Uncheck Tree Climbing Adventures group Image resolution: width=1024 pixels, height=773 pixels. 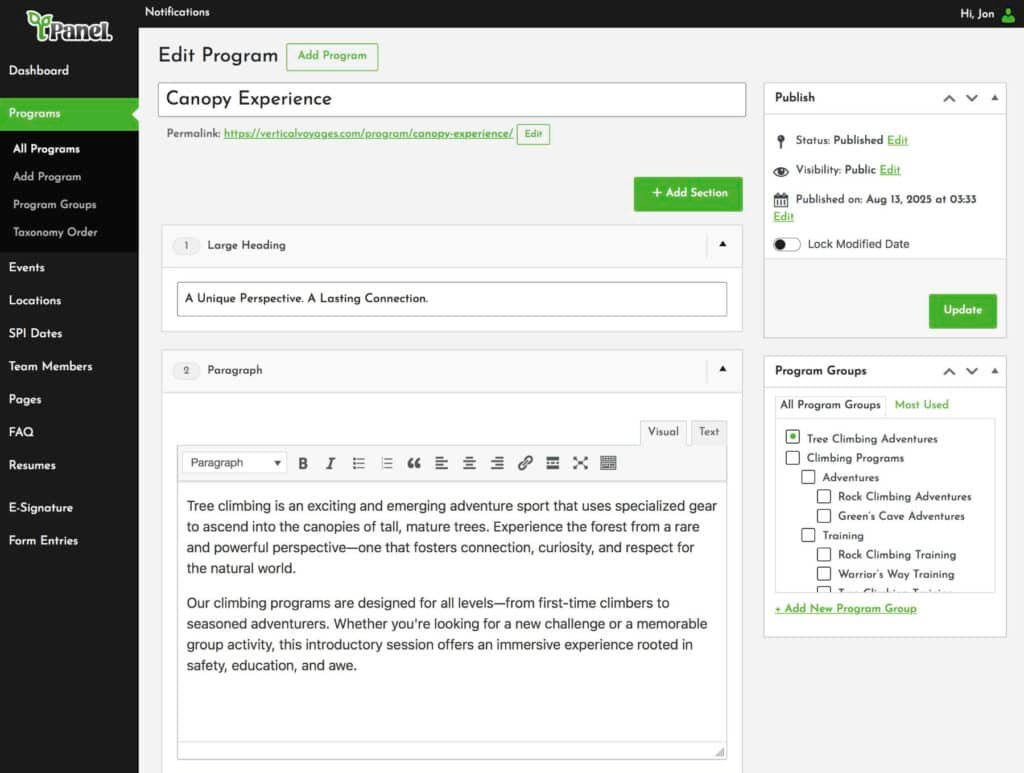pos(792,436)
